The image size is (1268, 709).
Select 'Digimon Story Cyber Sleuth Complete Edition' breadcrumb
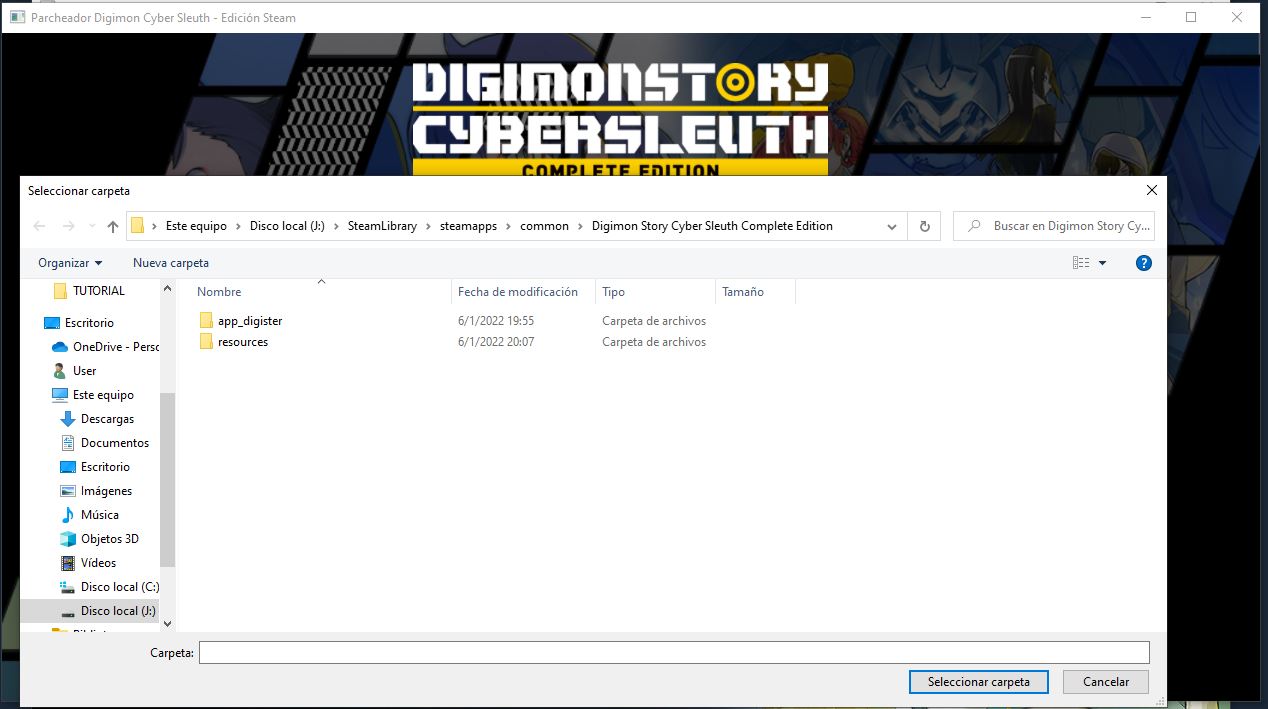(712, 226)
